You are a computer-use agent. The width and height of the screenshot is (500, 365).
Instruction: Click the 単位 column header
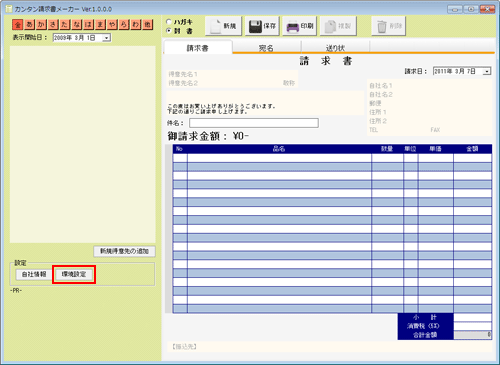(410, 149)
